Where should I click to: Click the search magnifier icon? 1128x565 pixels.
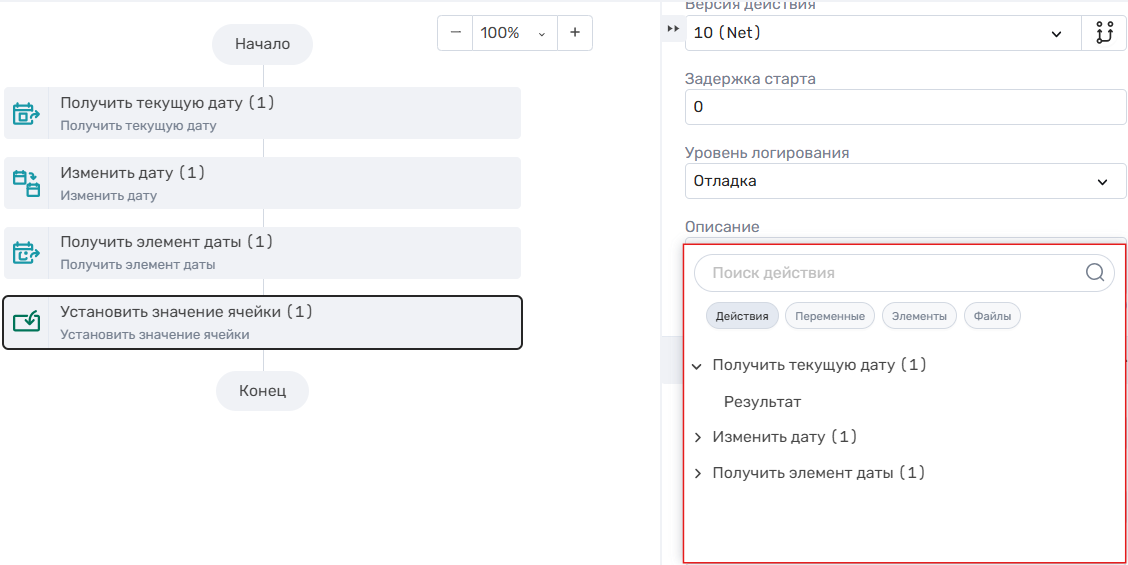pyautogui.click(x=1095, y=272)
